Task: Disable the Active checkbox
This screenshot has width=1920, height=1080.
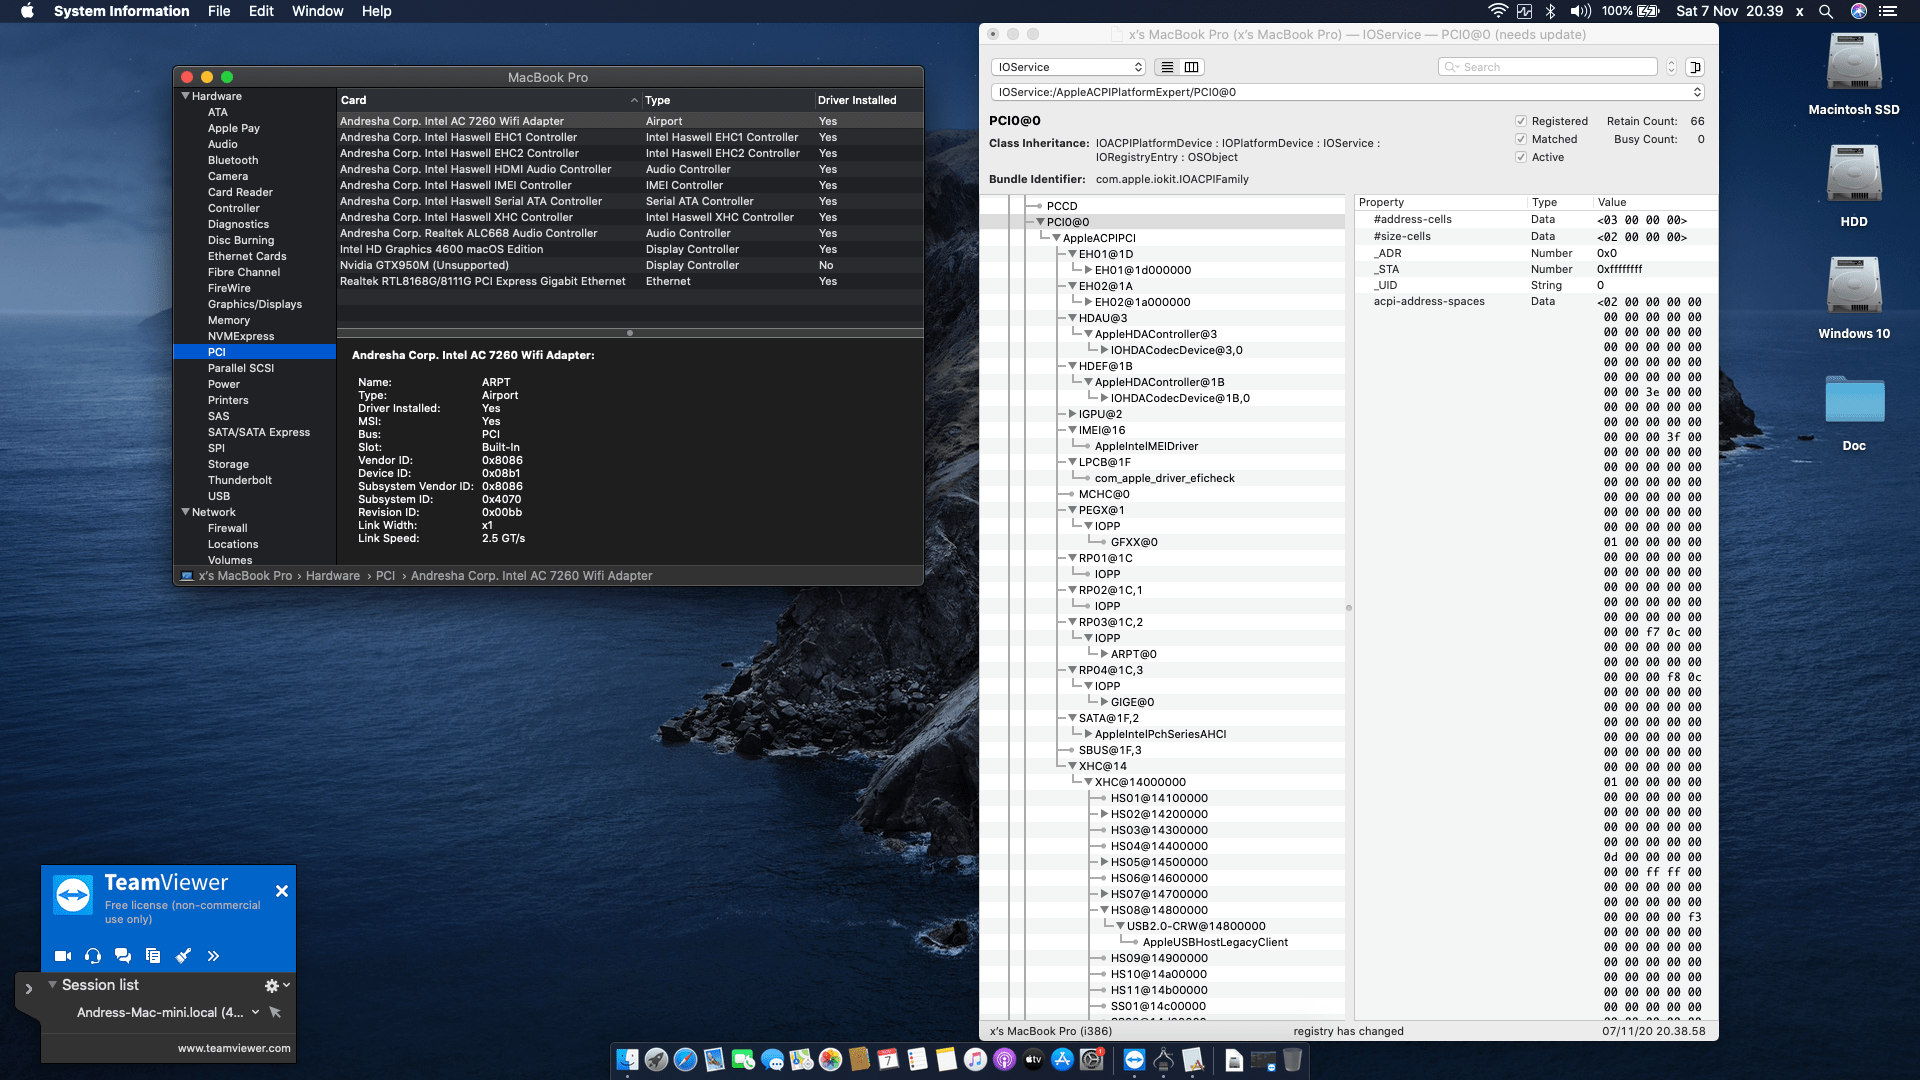Action: pyautogui.click(x=1520, y=157)
